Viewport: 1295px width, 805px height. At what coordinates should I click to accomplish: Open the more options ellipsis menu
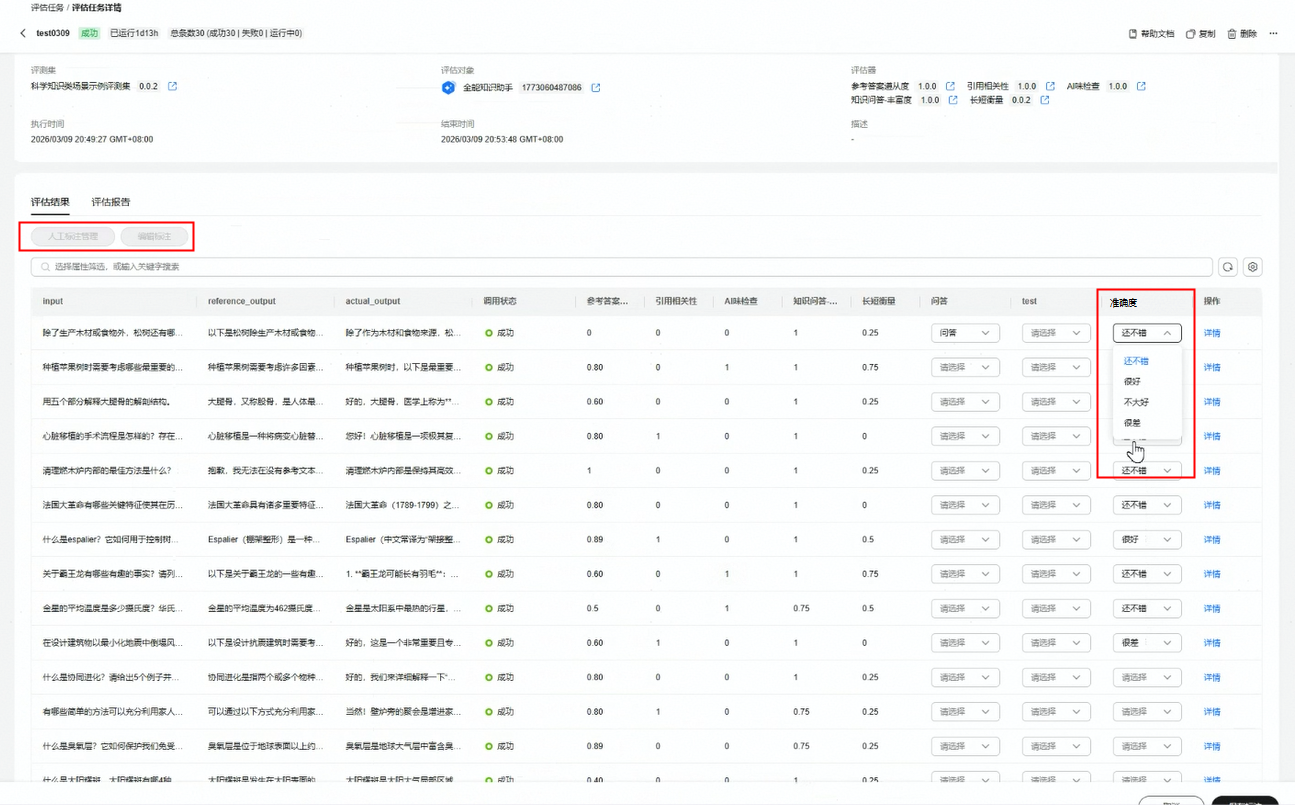coord(1273,34)
